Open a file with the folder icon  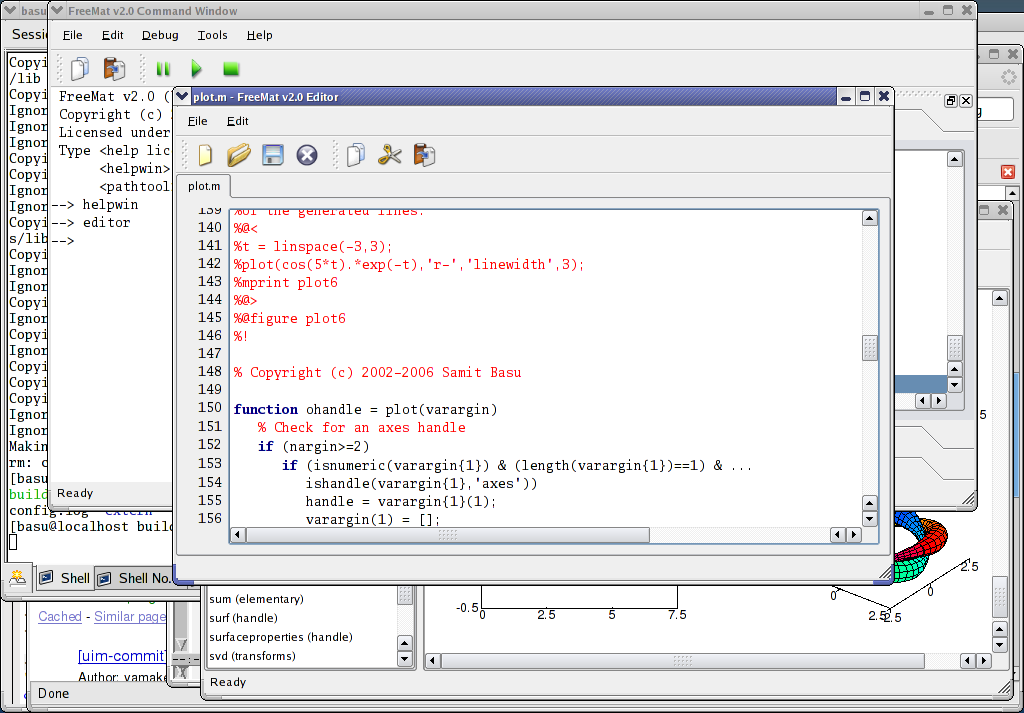click(239, 155)
